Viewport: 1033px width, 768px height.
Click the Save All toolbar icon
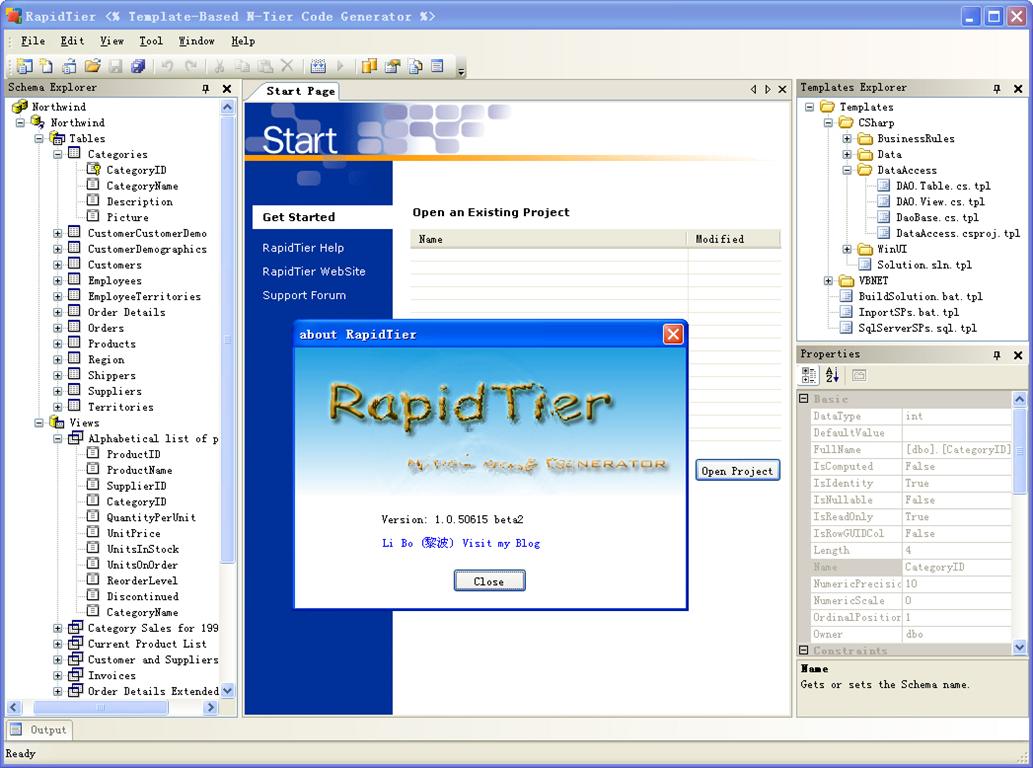pyautogui.click(x=138, y=66)
